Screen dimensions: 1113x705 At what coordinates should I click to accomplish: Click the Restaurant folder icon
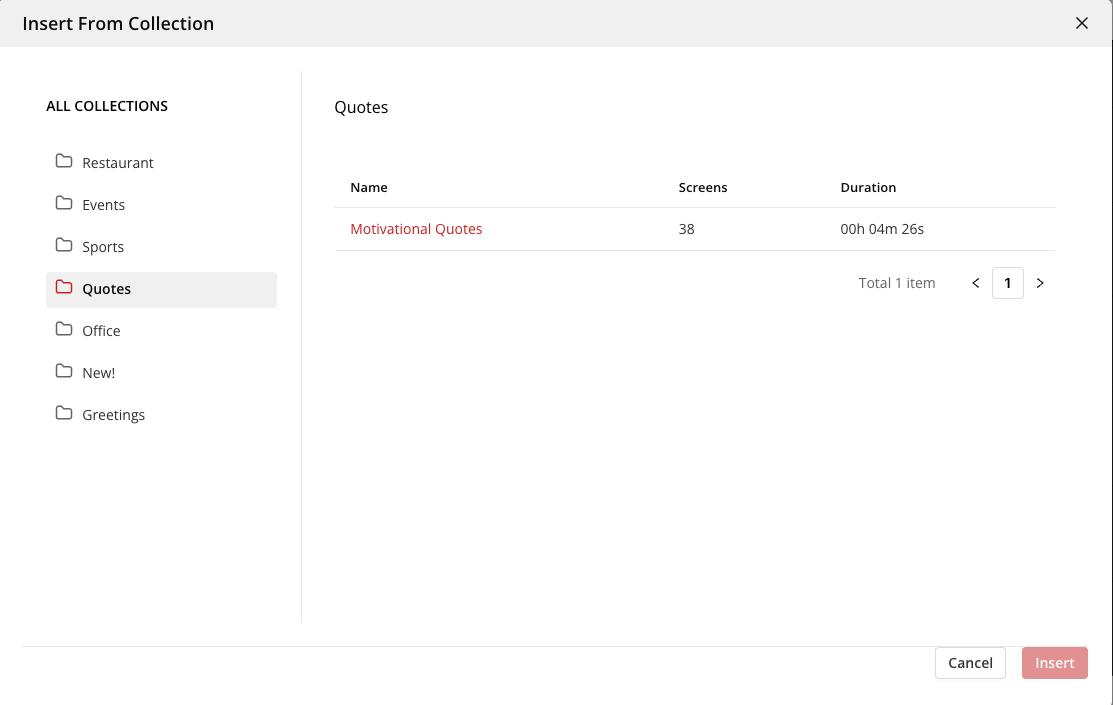[64, 161]
